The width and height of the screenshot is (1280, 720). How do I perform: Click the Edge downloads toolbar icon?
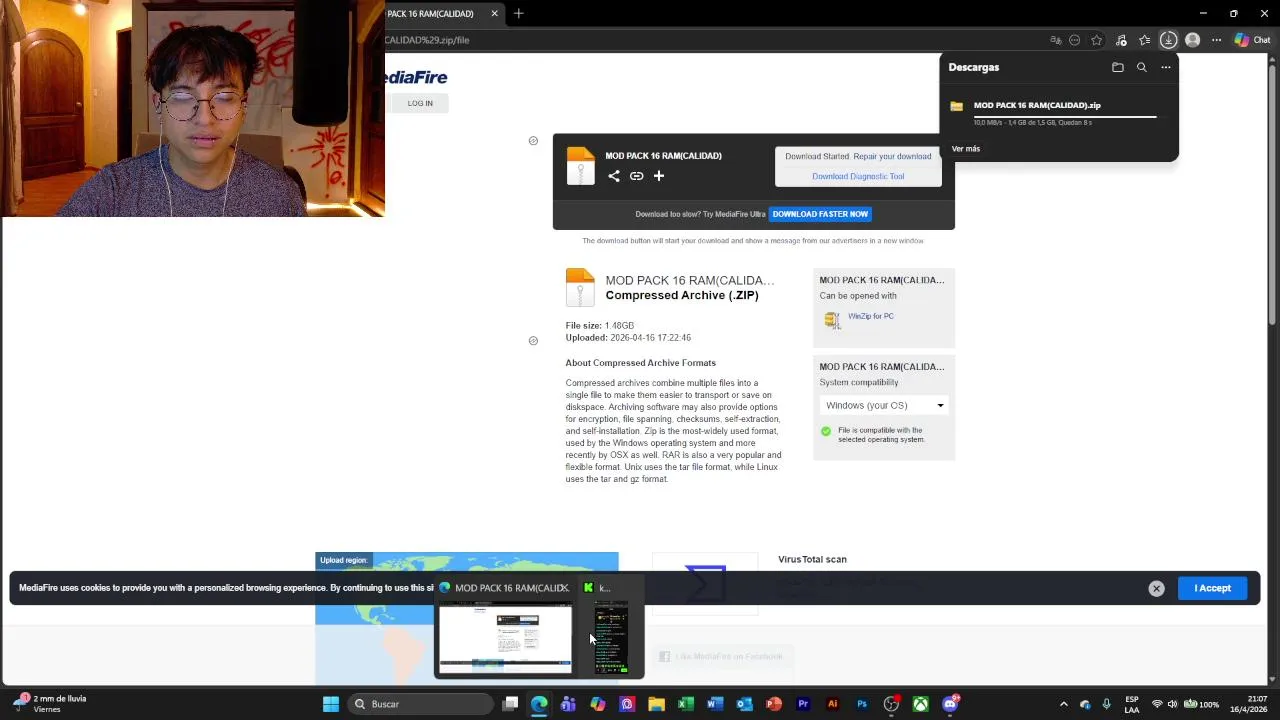coord(1168,40)
